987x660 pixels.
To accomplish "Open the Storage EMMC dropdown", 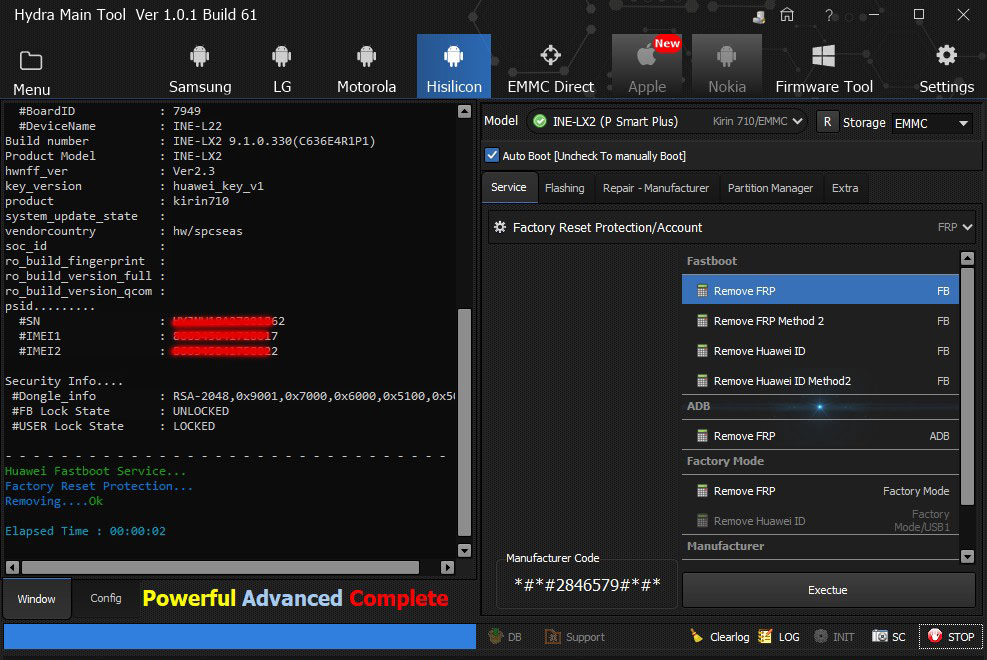I will click(x=931, y=123).
